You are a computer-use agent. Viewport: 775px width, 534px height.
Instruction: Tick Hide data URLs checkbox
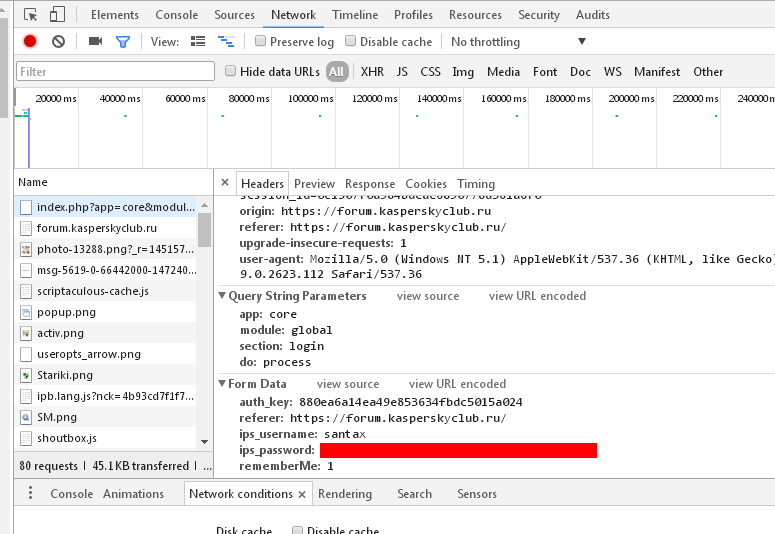[231, 72]
